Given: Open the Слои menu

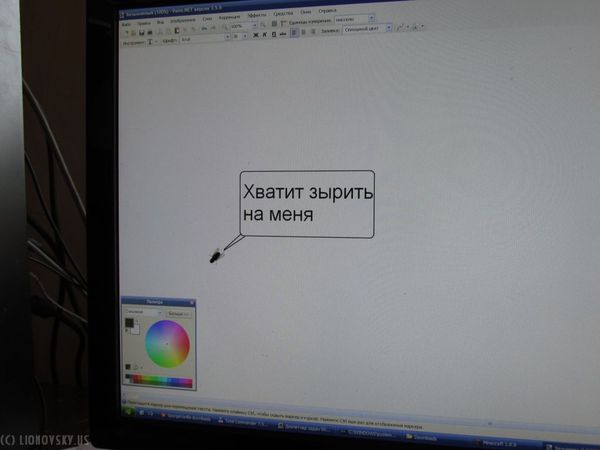Looking at the screenshot, I should pyautogui.click(x=207, y=19).
